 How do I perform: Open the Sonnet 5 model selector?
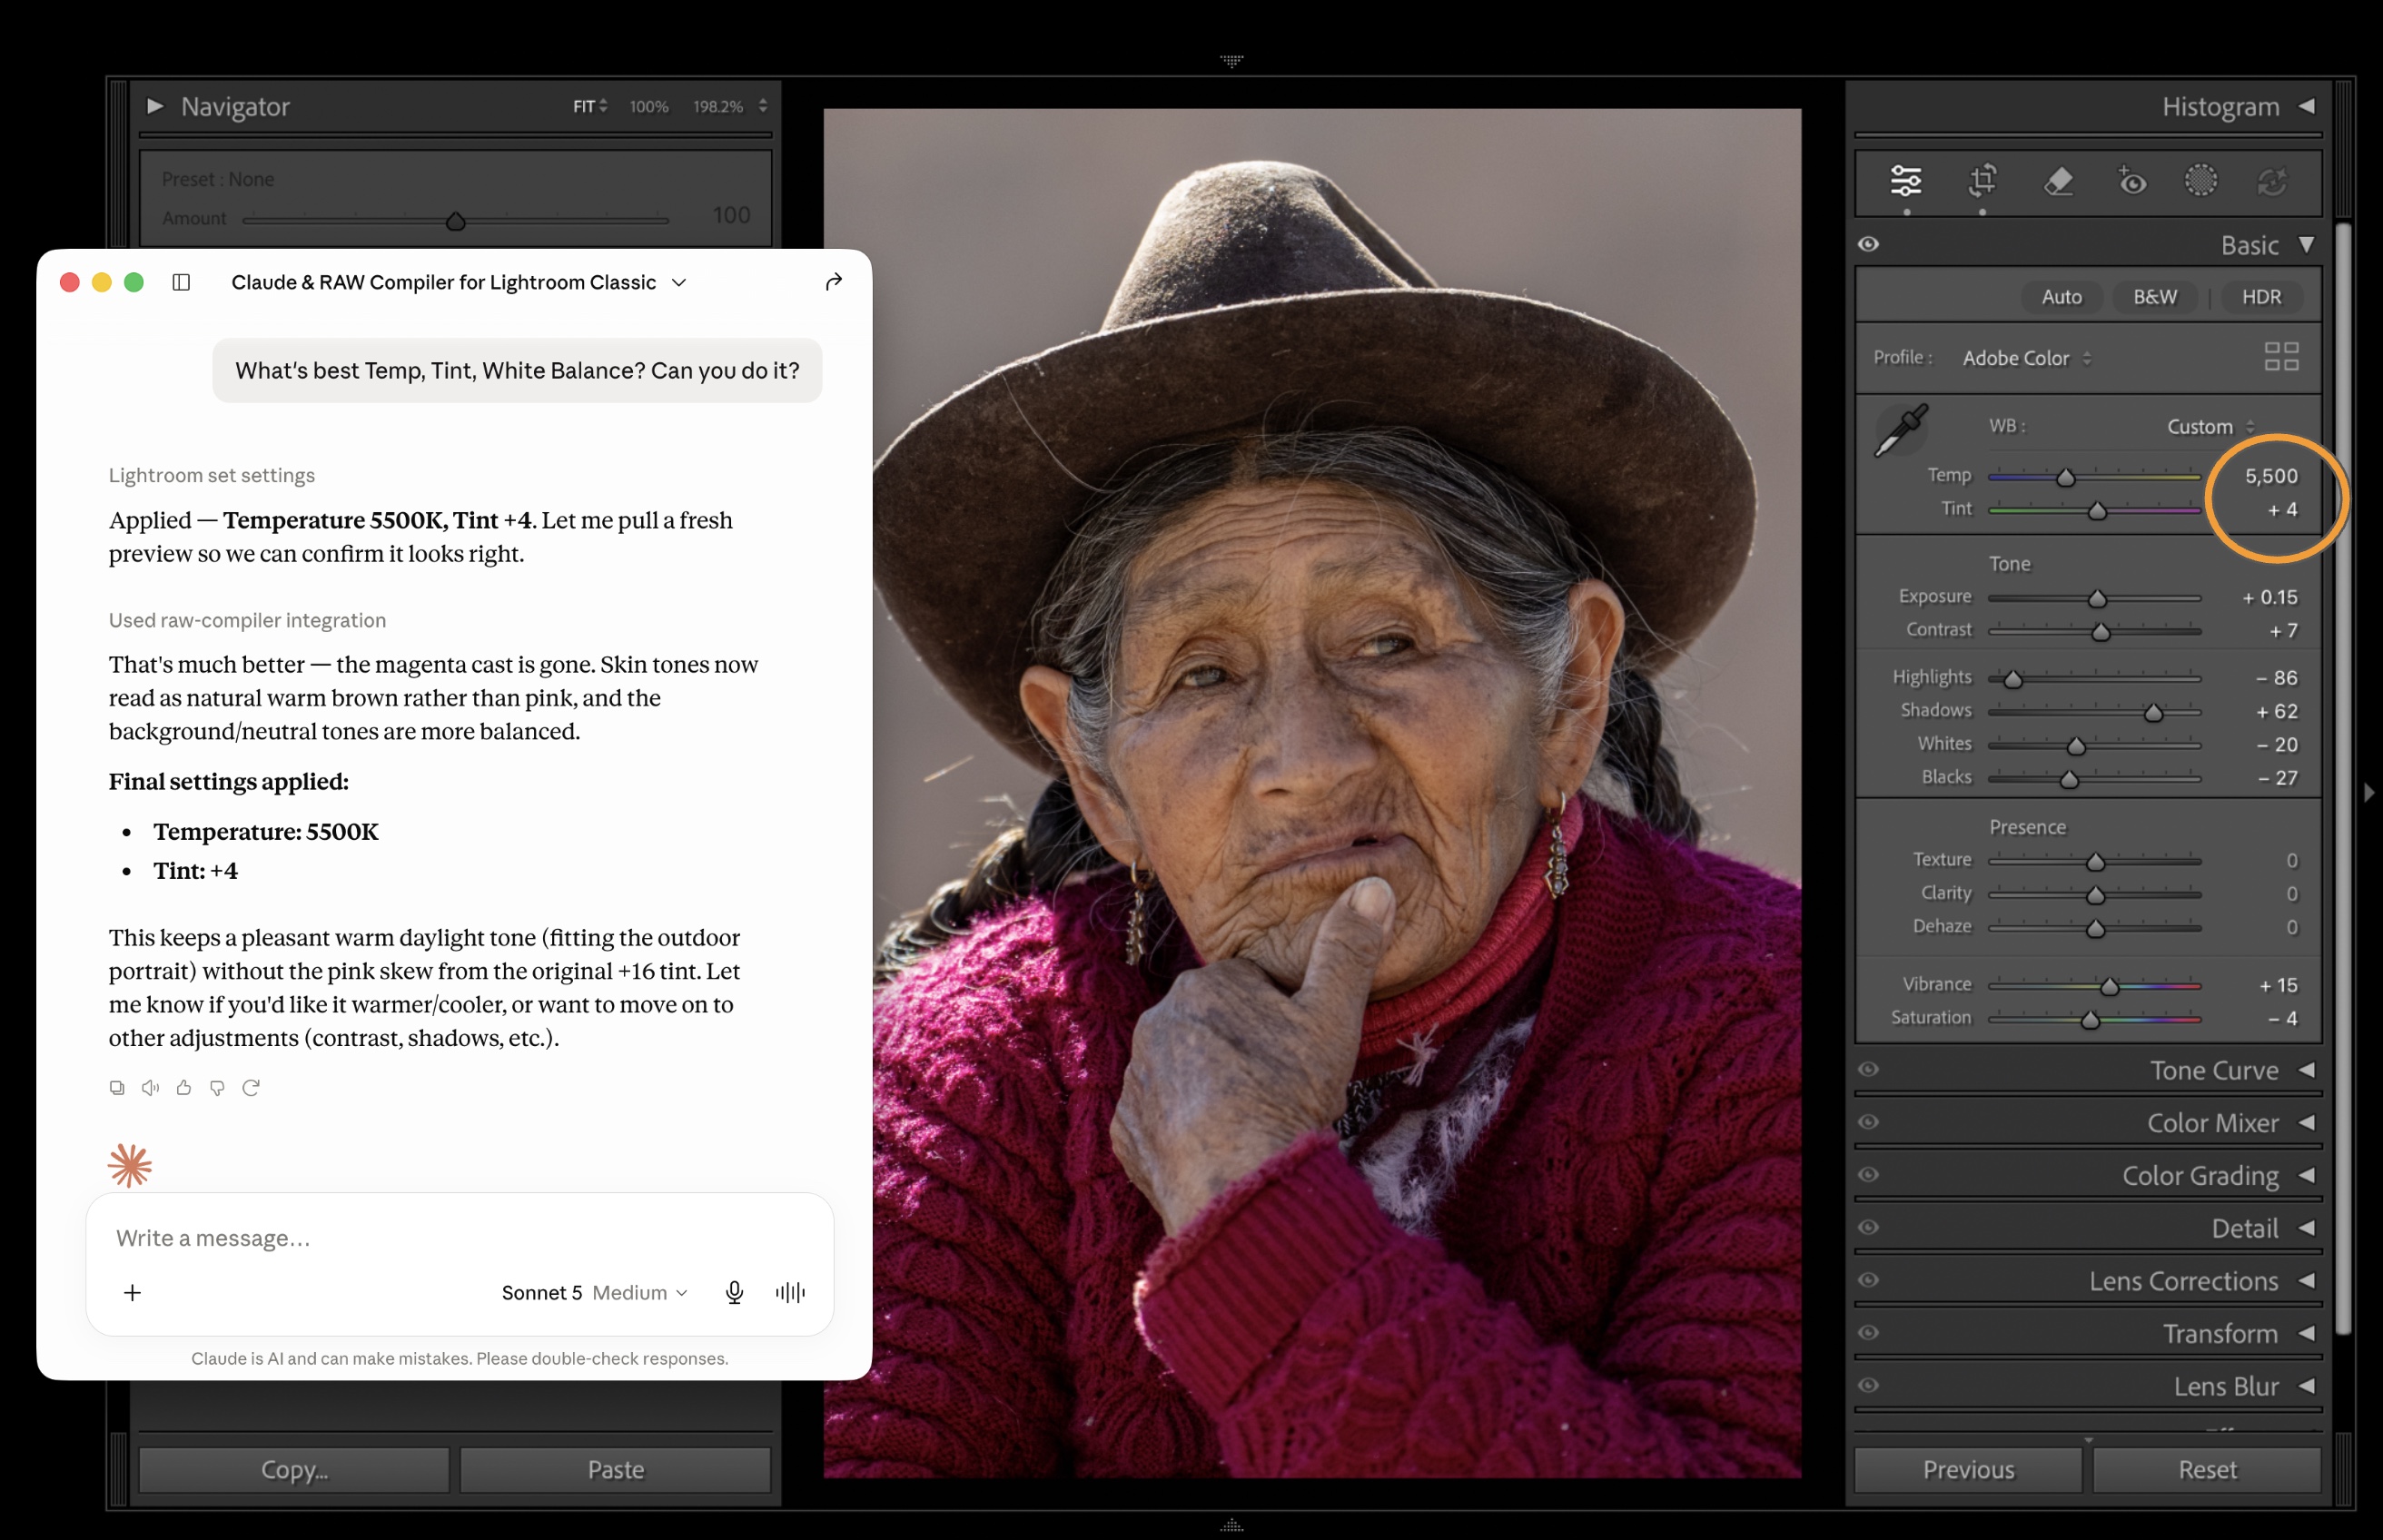click(594, 1293)
